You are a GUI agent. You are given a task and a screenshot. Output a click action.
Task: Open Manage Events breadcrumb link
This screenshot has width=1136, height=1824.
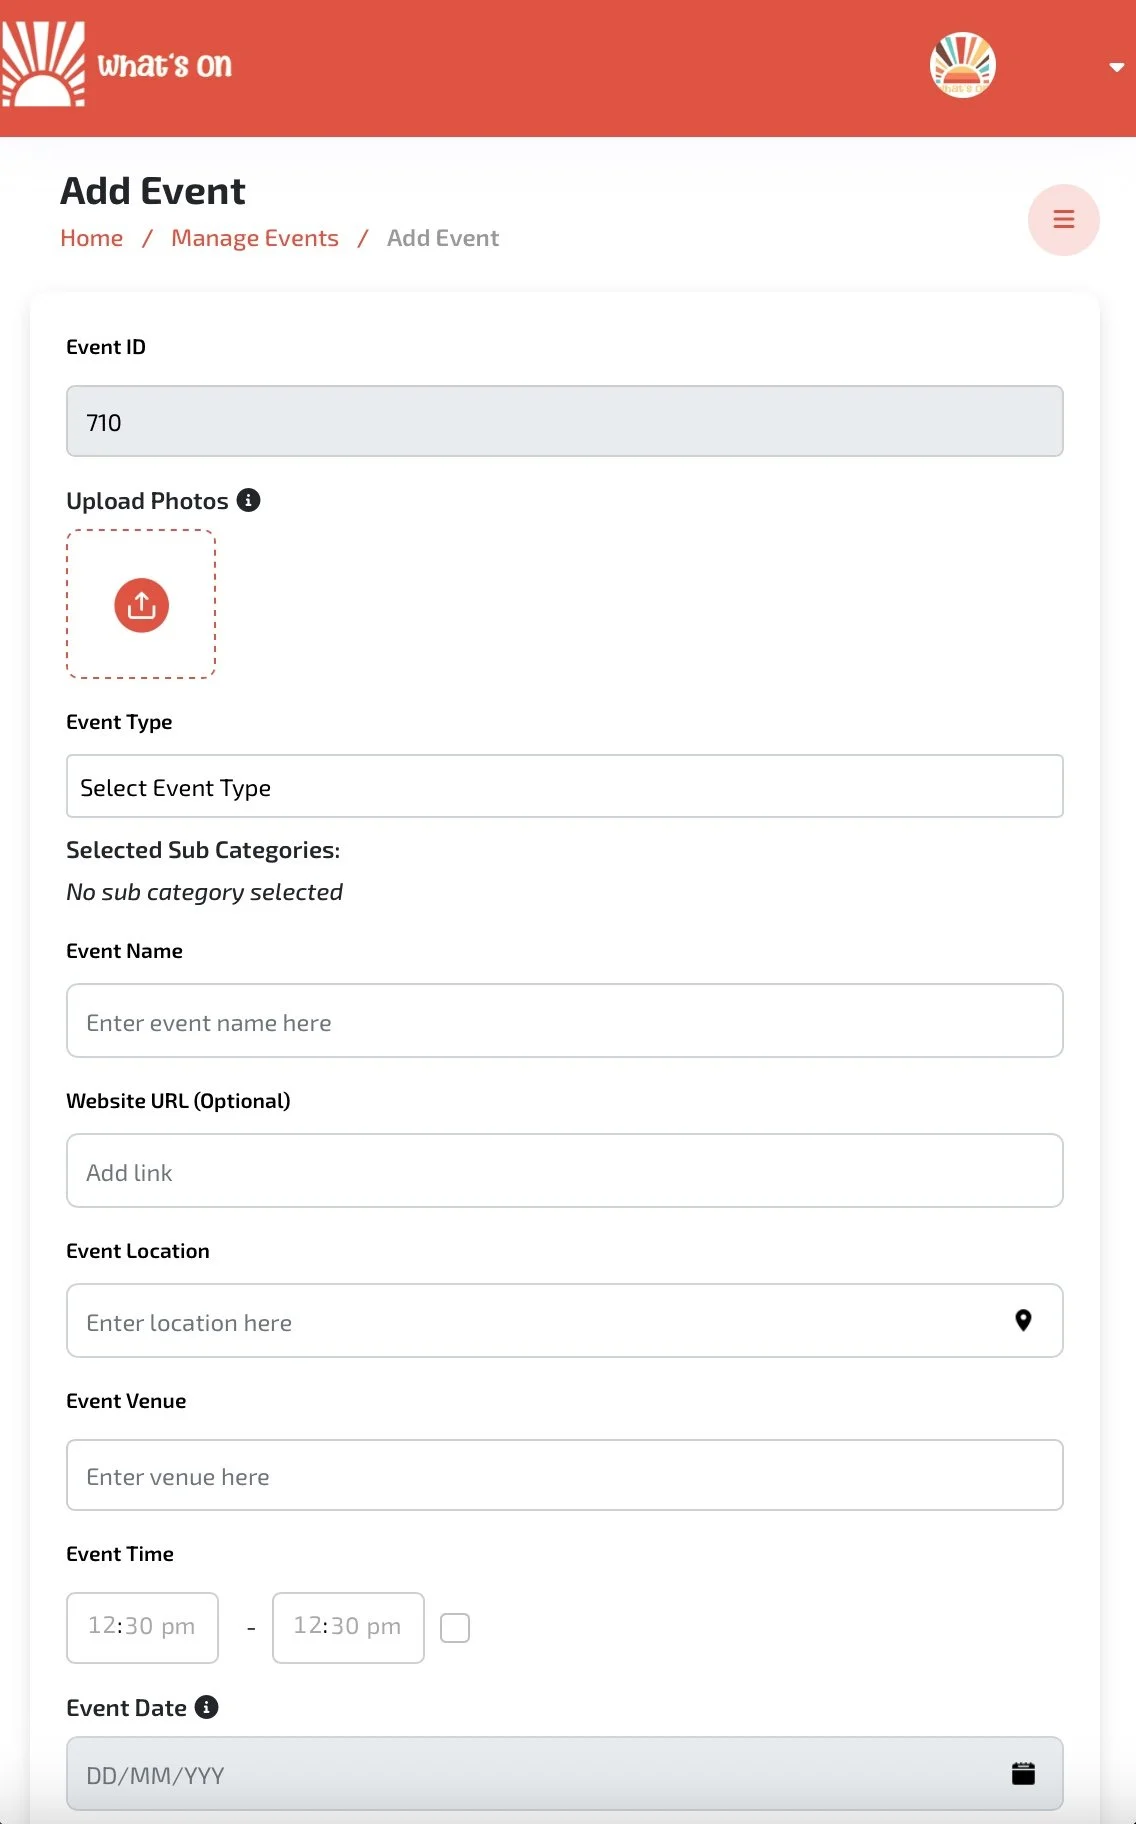[x=255, y=238]
